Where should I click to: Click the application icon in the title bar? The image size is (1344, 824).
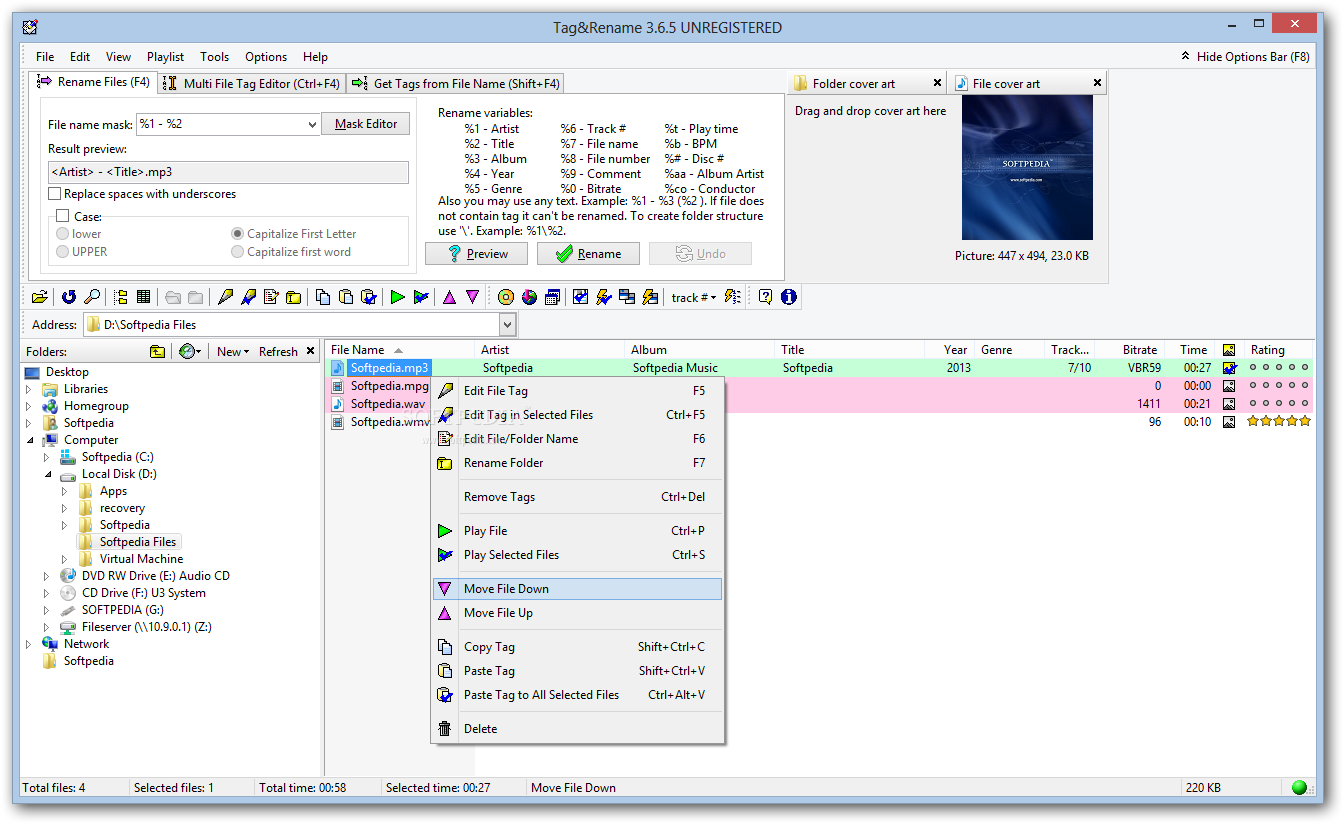coord(30,27)
